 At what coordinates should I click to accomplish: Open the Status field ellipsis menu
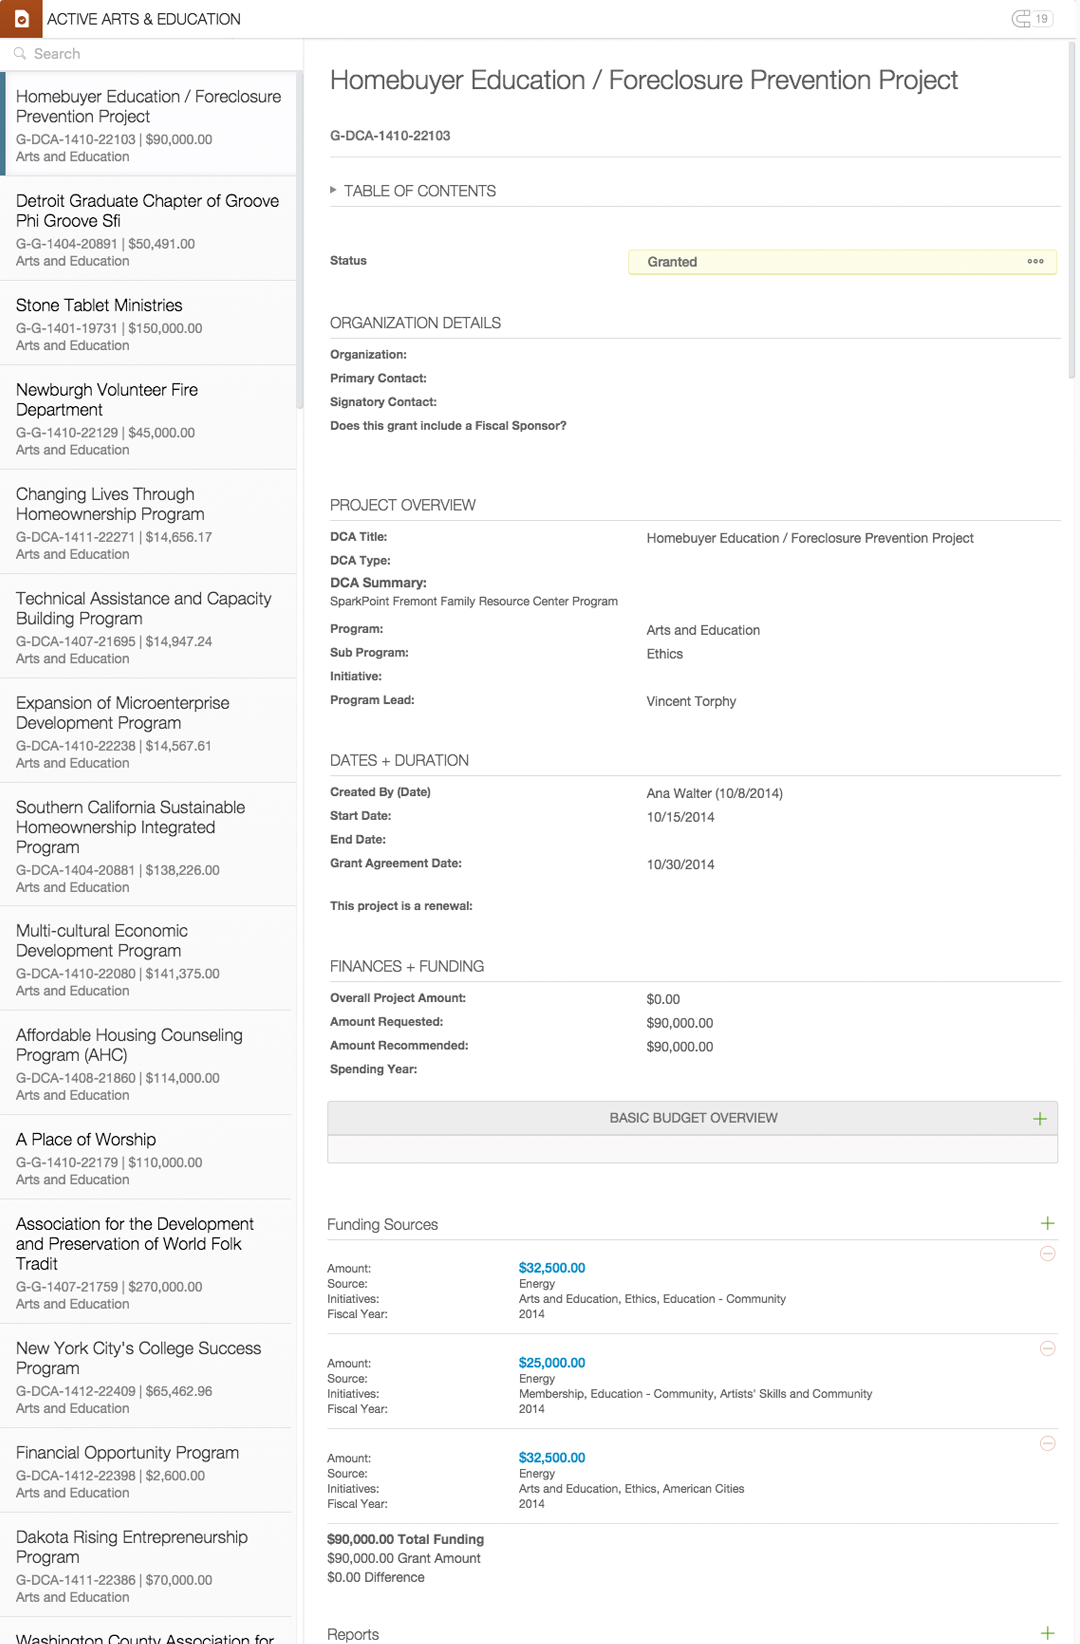pyautogui.click(x=1035, y=262)
